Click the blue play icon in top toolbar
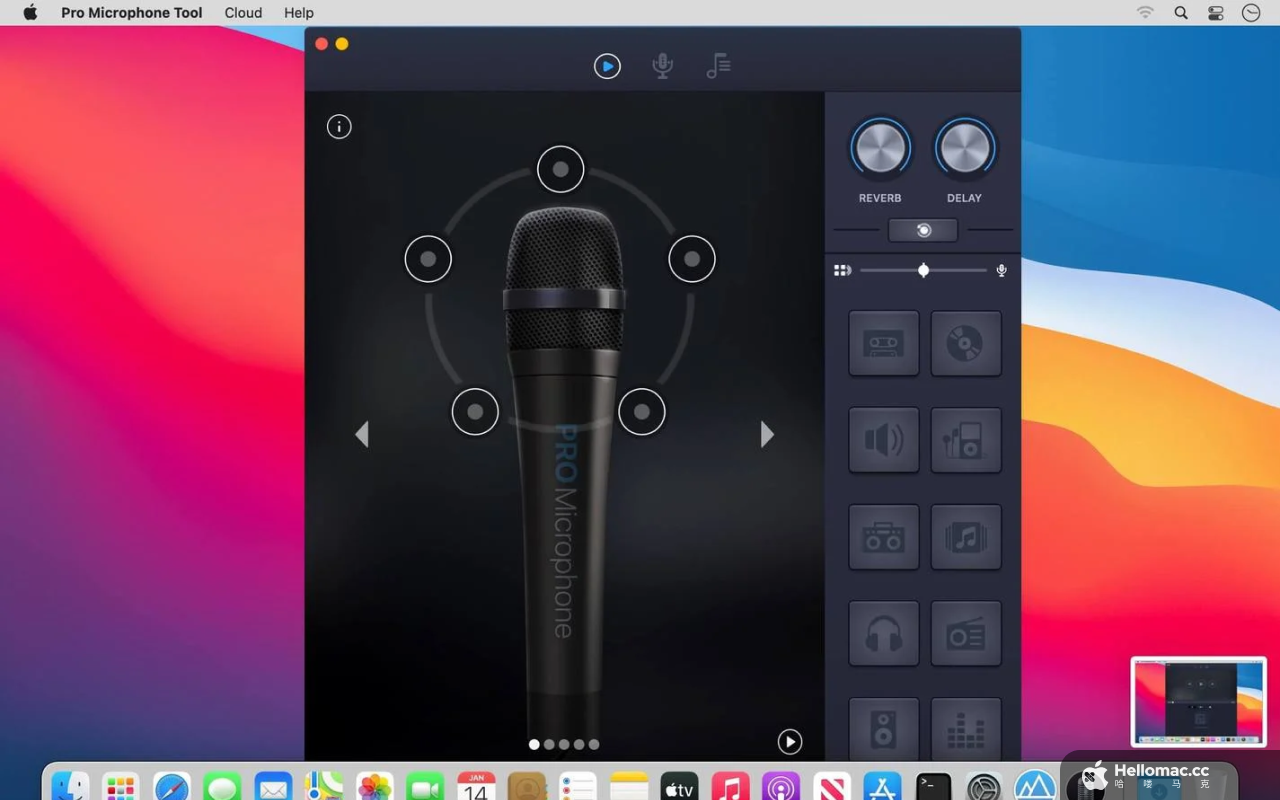1280x800 pixels. [x=607, y=66]
